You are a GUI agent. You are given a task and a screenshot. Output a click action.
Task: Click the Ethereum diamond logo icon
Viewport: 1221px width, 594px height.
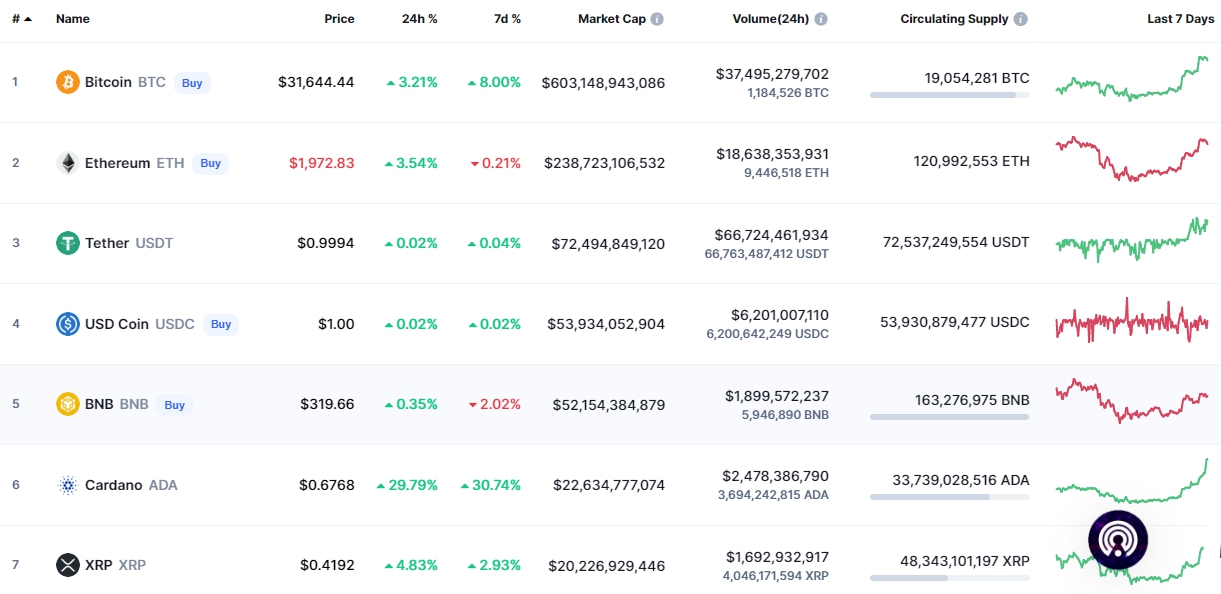(67, 163)
